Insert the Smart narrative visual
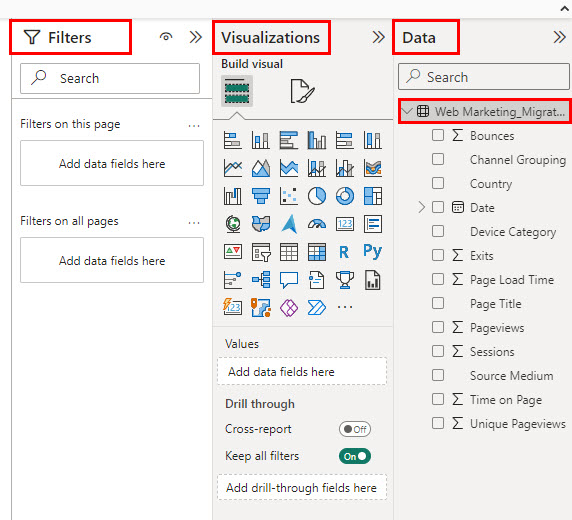572x520 pixels. [317, 280]
